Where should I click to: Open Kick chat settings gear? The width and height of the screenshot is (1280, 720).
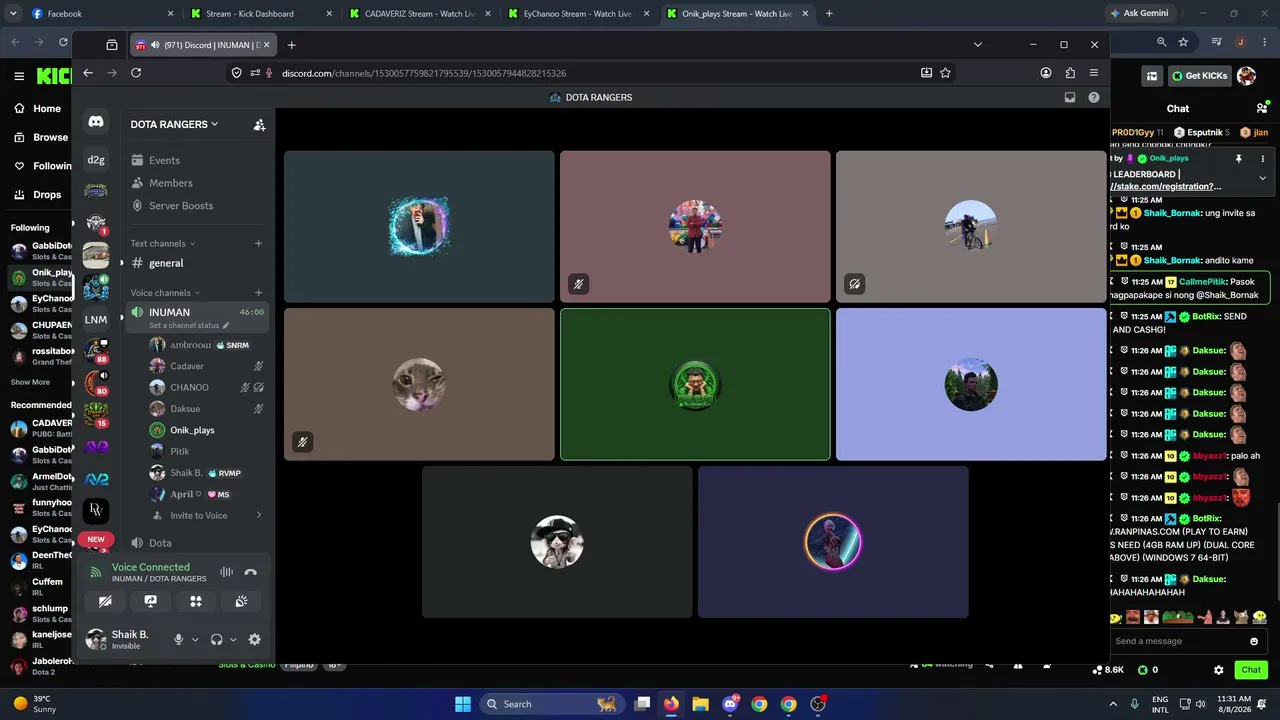[x=1218, y=670]
